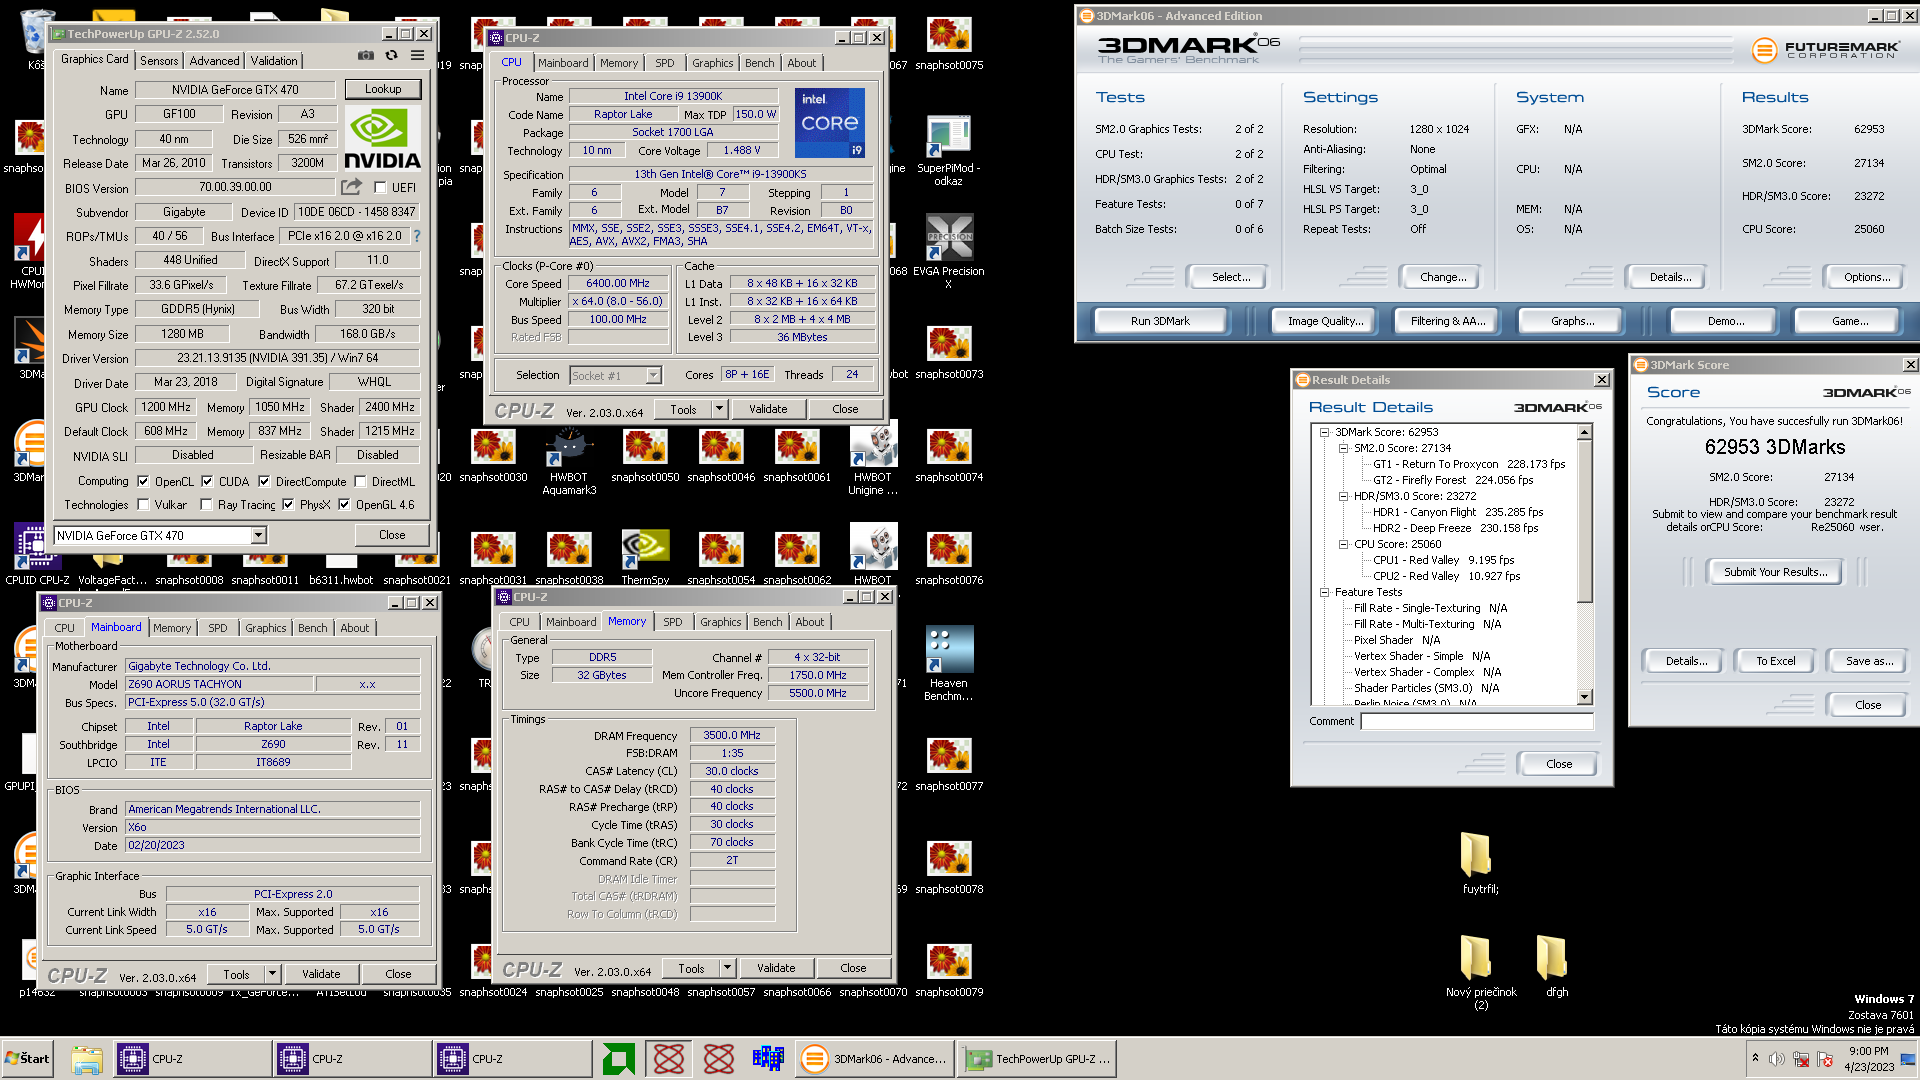Click Submit Your Results button
The height and width of the screenshot is (1080, 1920).
click(x=1775, y=572)
